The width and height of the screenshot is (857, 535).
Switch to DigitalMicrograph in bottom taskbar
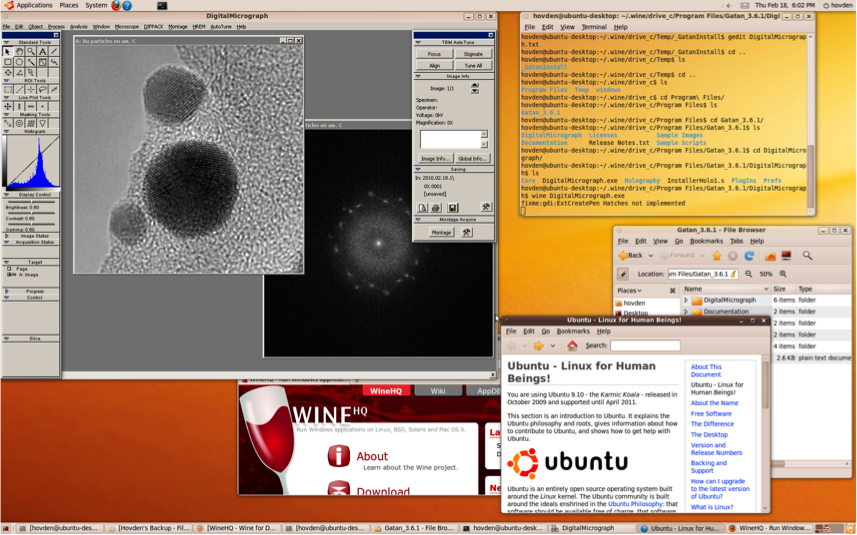click(x=593, y=528)
